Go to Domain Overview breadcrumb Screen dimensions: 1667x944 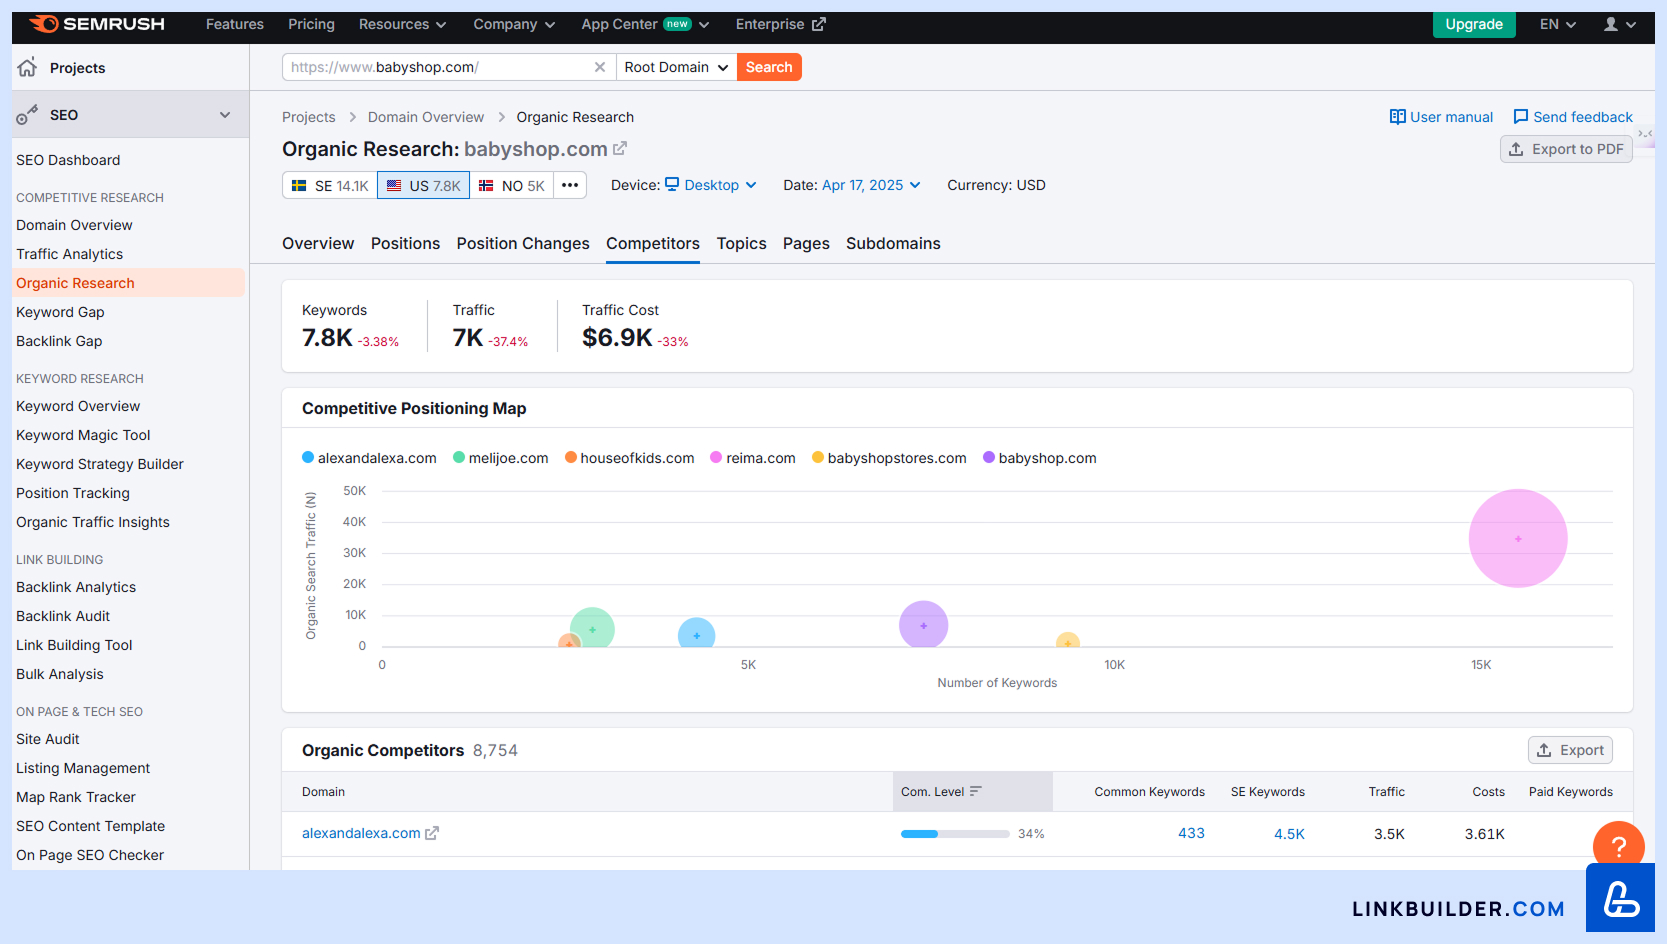(x=426, y=117)
